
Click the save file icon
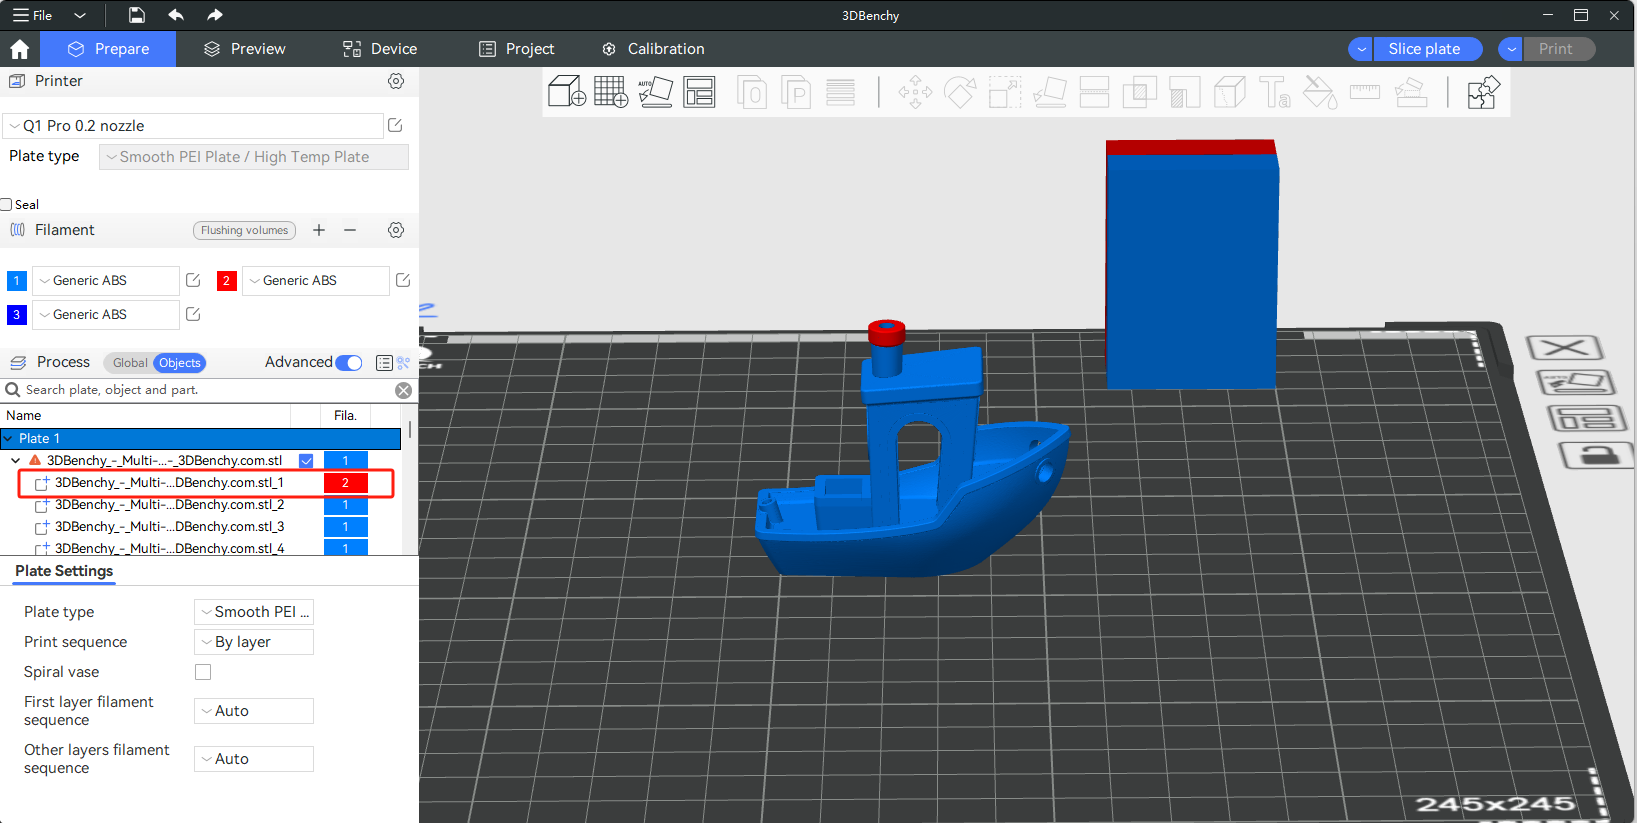(x=137, y=15)
